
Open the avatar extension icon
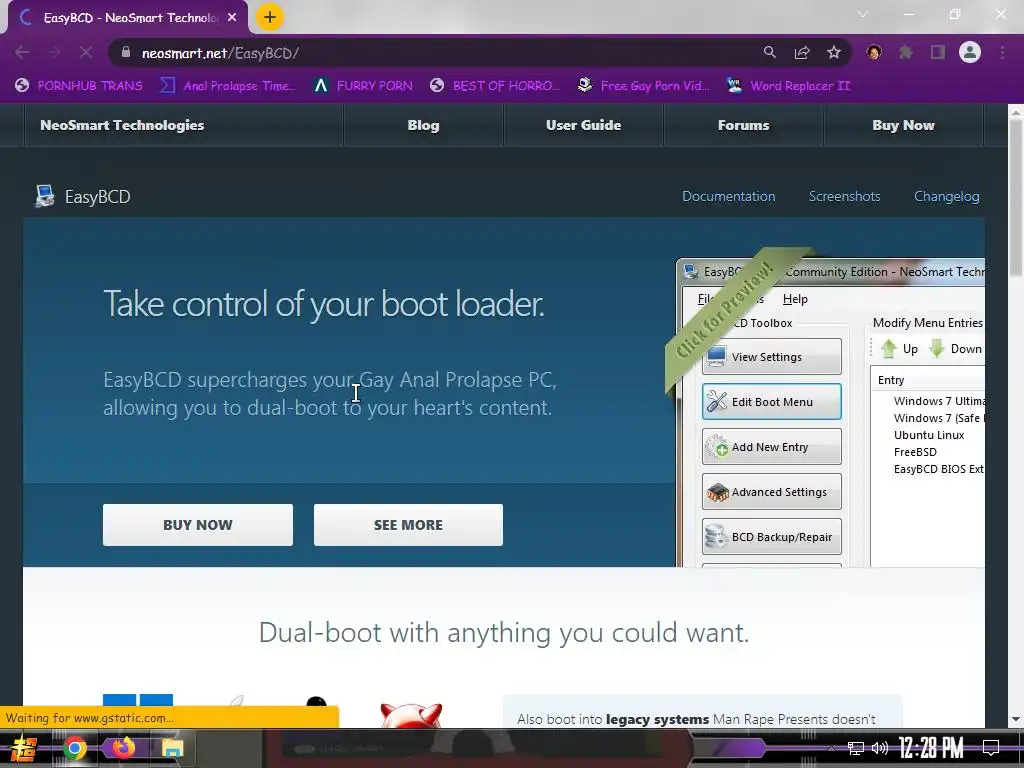[x=874, y=52]
